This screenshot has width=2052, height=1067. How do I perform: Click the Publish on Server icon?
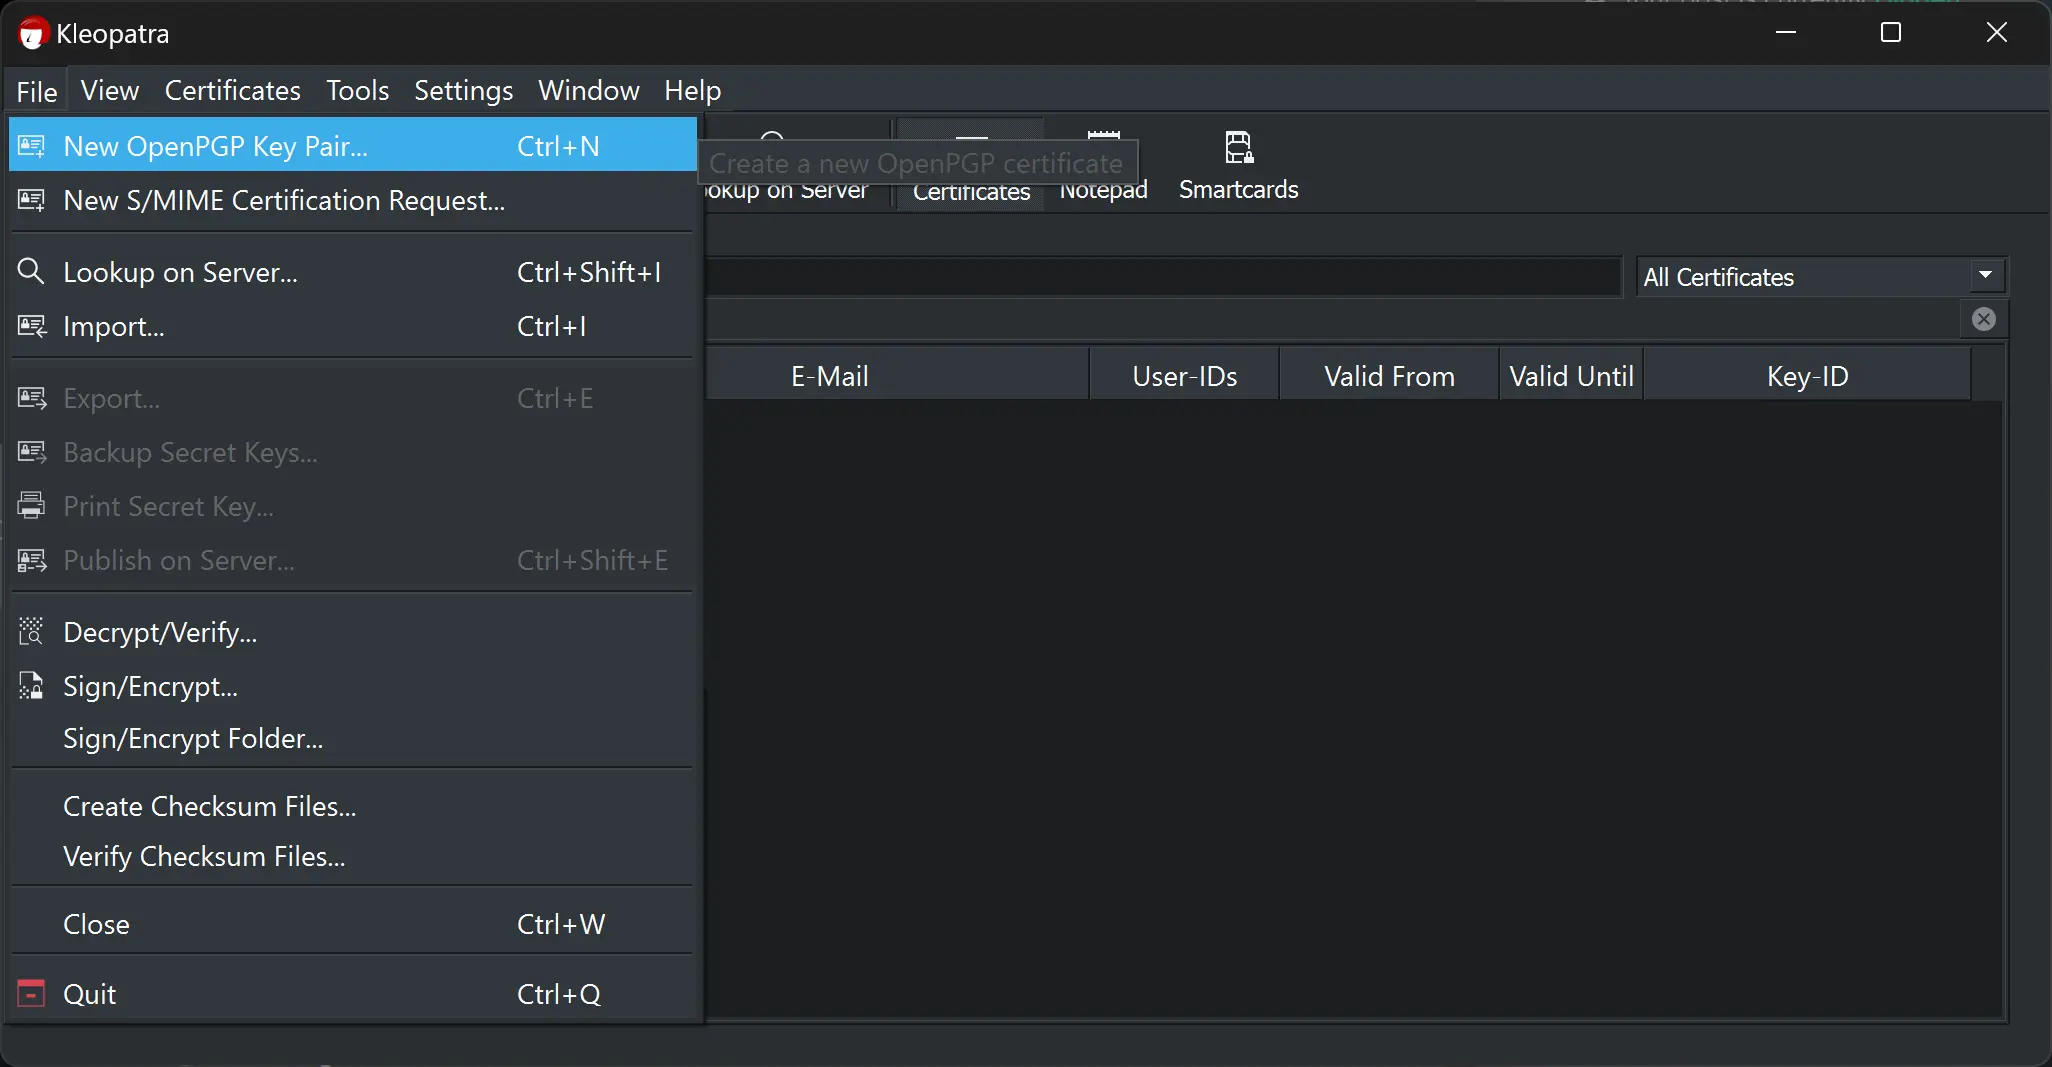[x=31, y=560]
